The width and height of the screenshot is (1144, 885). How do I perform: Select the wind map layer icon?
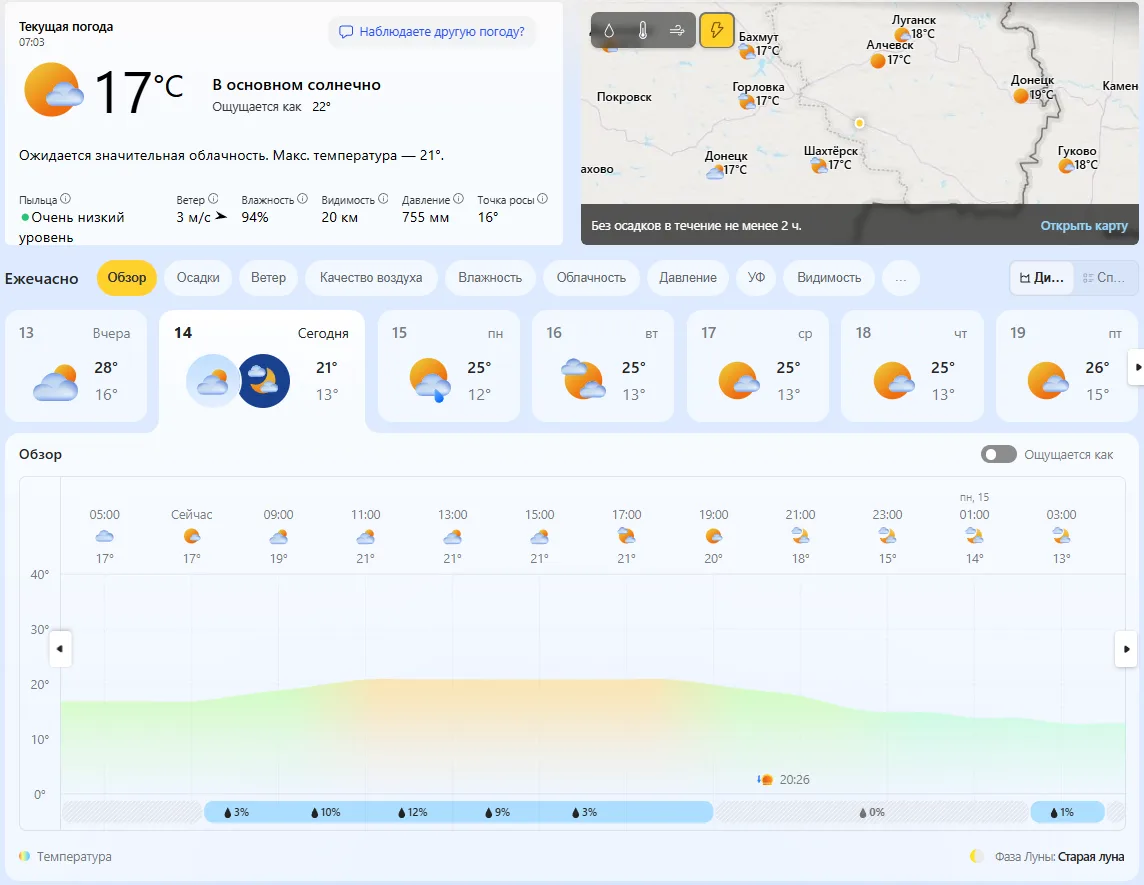pyautogui.click(x=677, y=31)
